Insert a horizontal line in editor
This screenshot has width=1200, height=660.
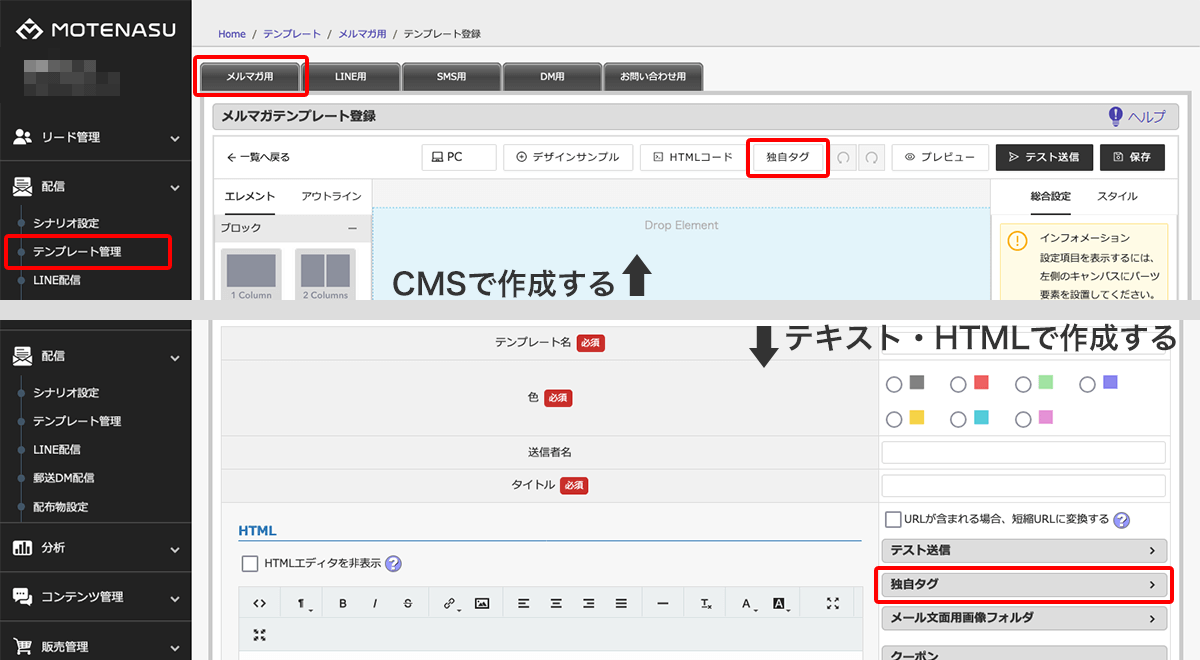coord(662,603)
